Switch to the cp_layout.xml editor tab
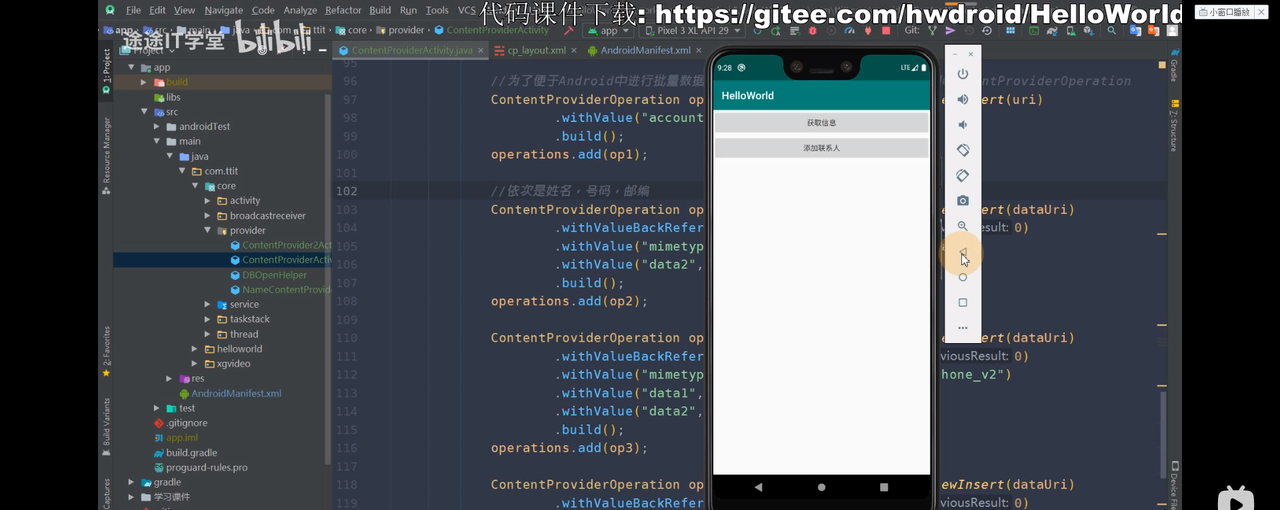1280x510 pixels. pos(536,50)
